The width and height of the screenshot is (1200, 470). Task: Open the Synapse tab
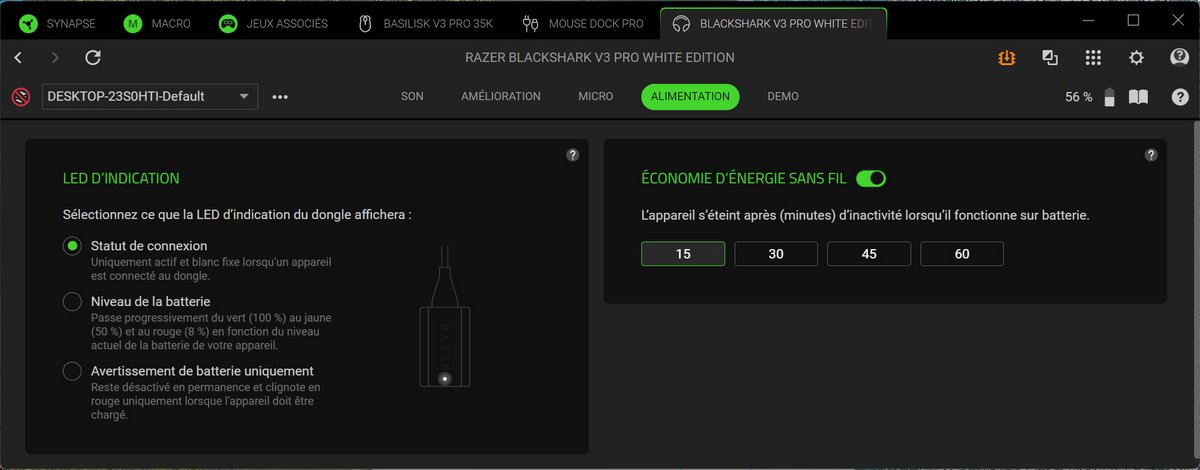click(x=55, y=22)
